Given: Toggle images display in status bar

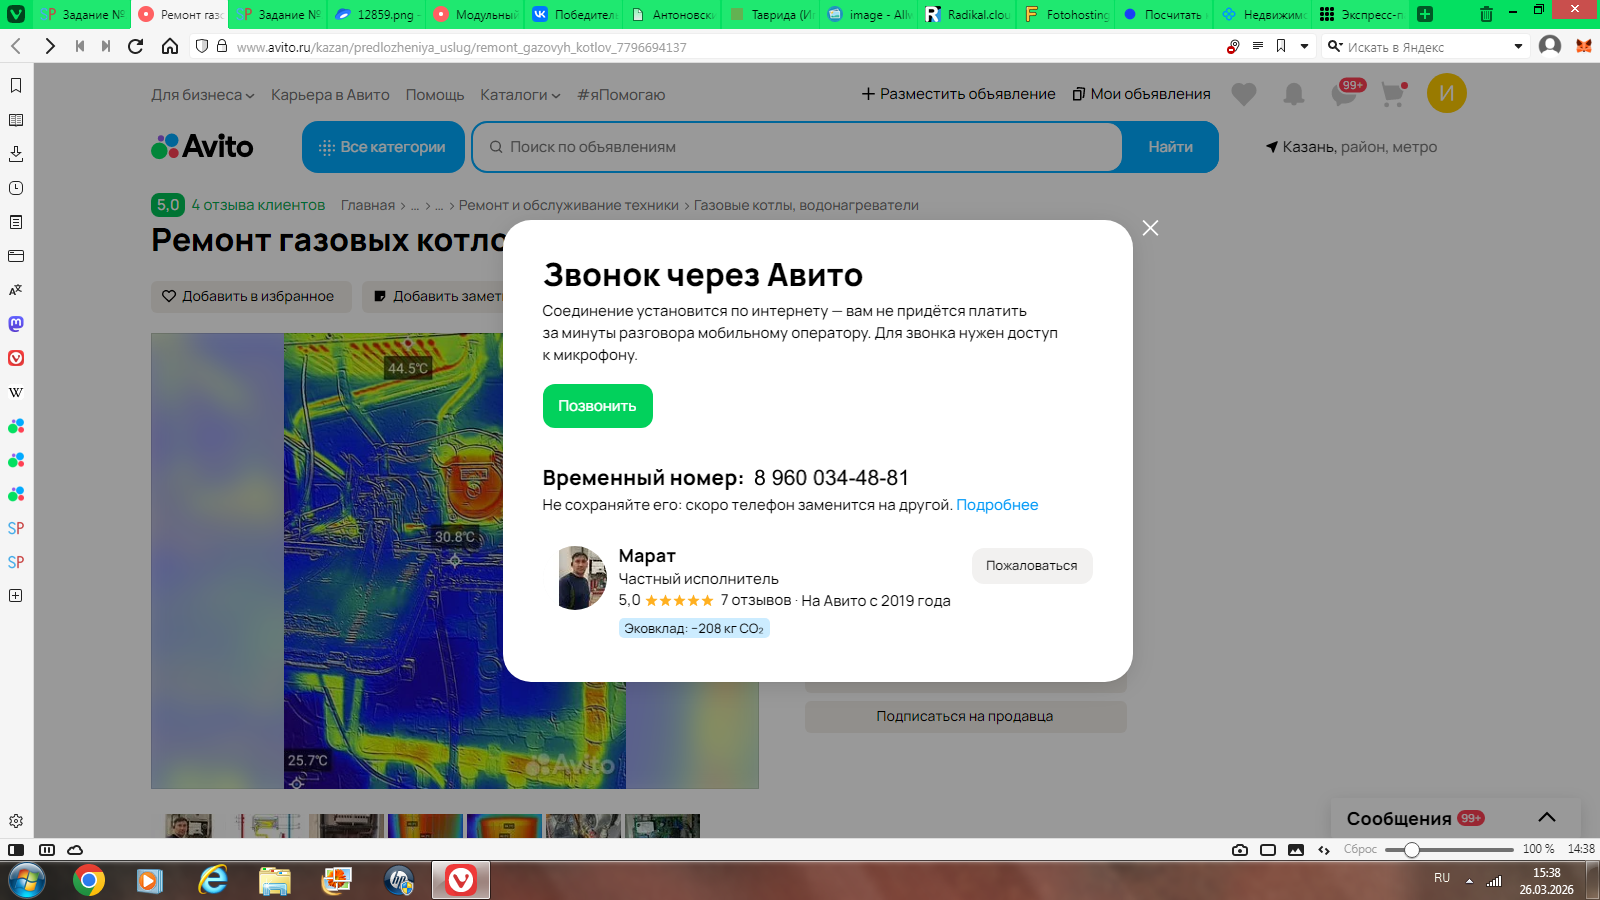Looking at the screenshot, I should coord(1296,850).
